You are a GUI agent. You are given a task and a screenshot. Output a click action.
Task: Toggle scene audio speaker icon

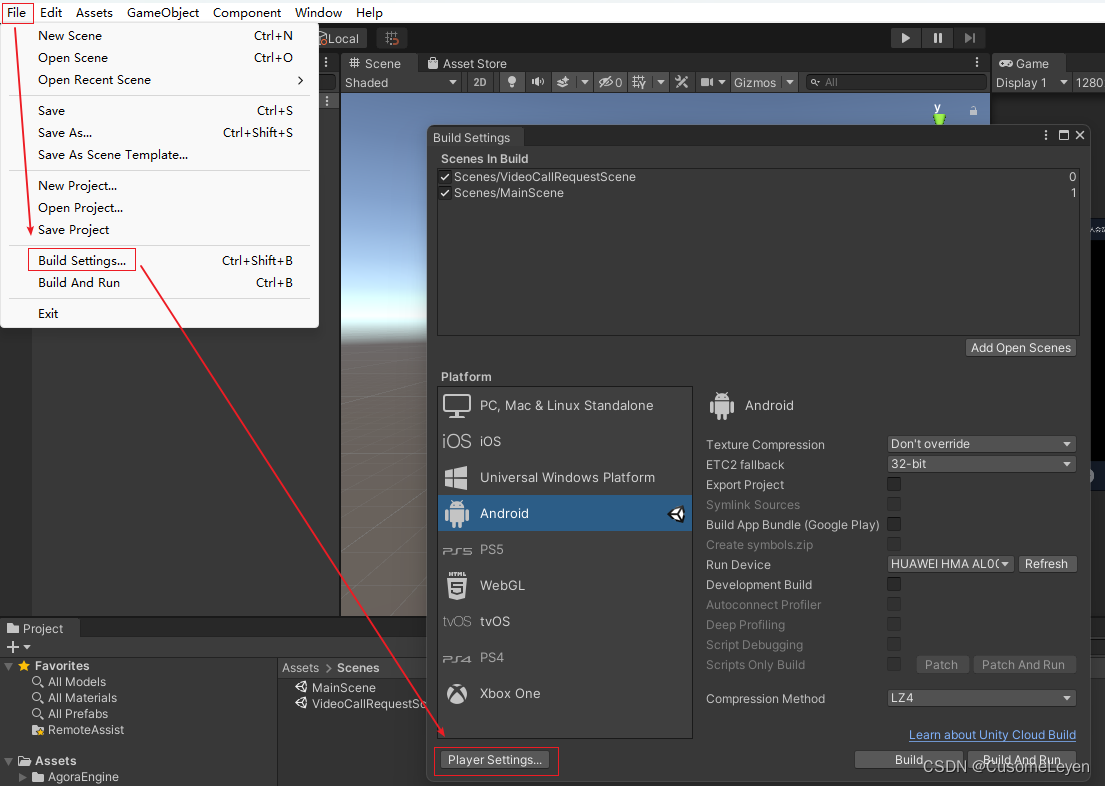[538, 82]
